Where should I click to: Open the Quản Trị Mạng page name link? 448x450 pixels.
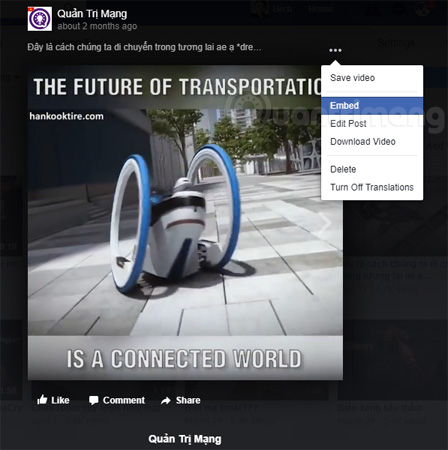point(92,14)
